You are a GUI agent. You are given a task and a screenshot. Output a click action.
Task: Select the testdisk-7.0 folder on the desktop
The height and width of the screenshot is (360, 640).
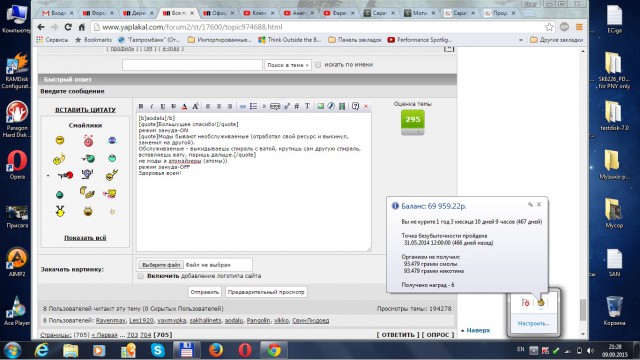tap(614, 116)
